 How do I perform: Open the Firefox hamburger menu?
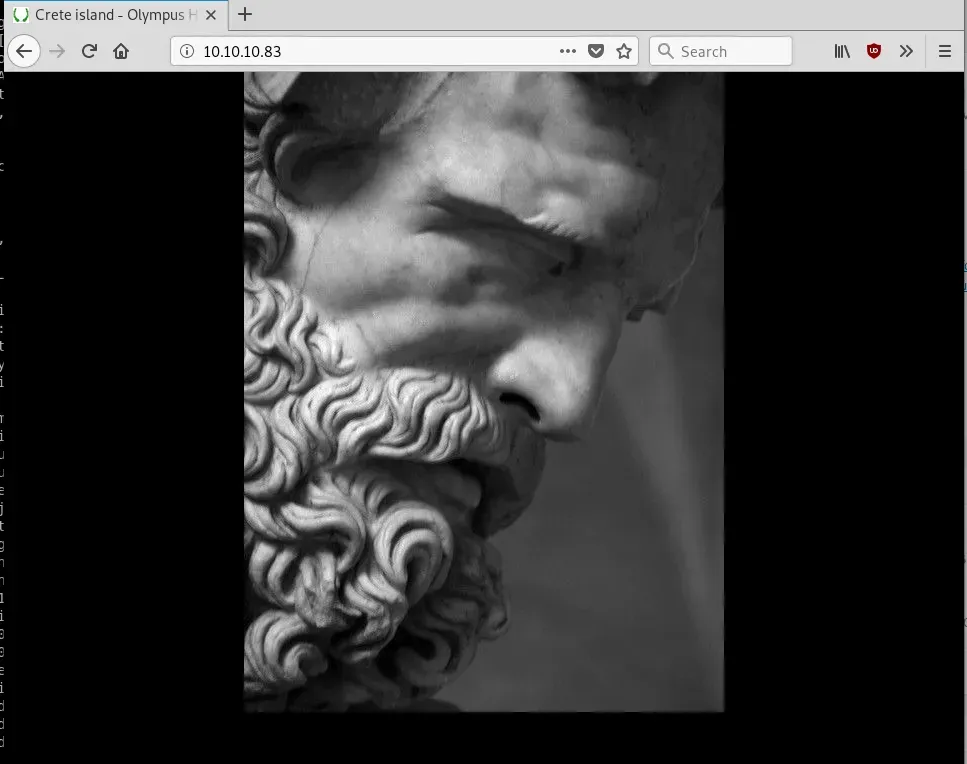[x=945, y=52]
